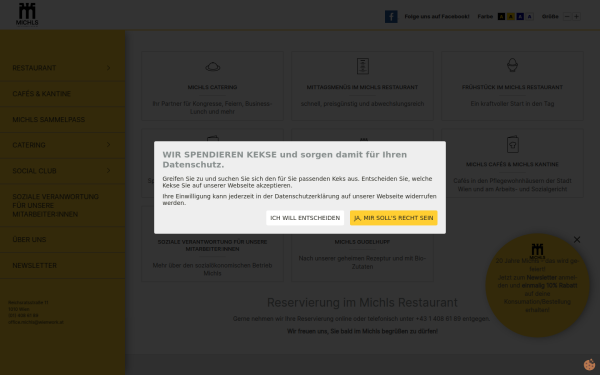Follow the 'Folge uns auf Facebook!' link
The height and width of the screenshot is (375, 600).
point(437,16)
